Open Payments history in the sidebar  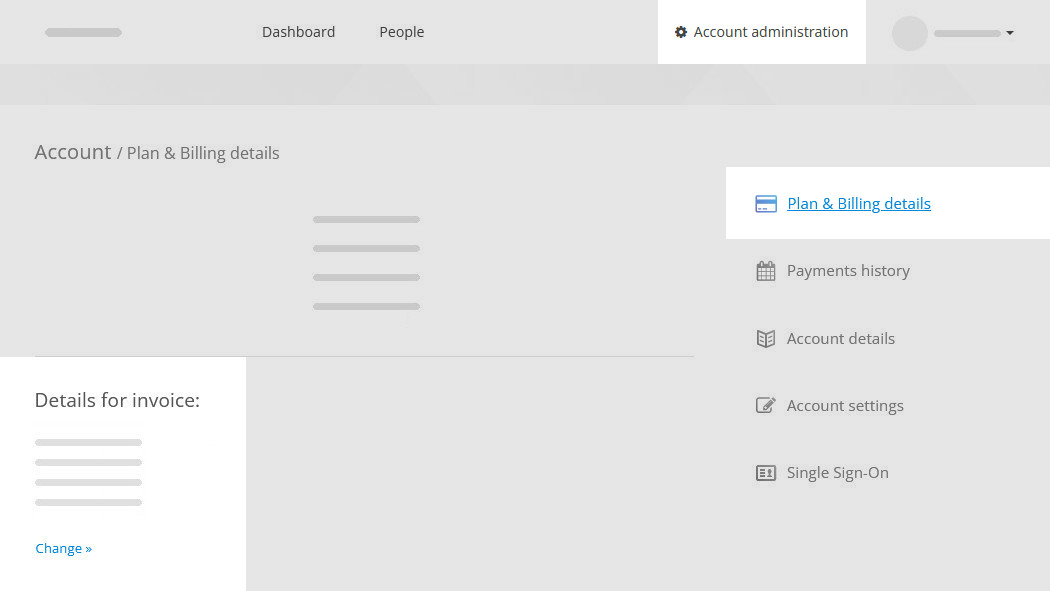(848, 271)
